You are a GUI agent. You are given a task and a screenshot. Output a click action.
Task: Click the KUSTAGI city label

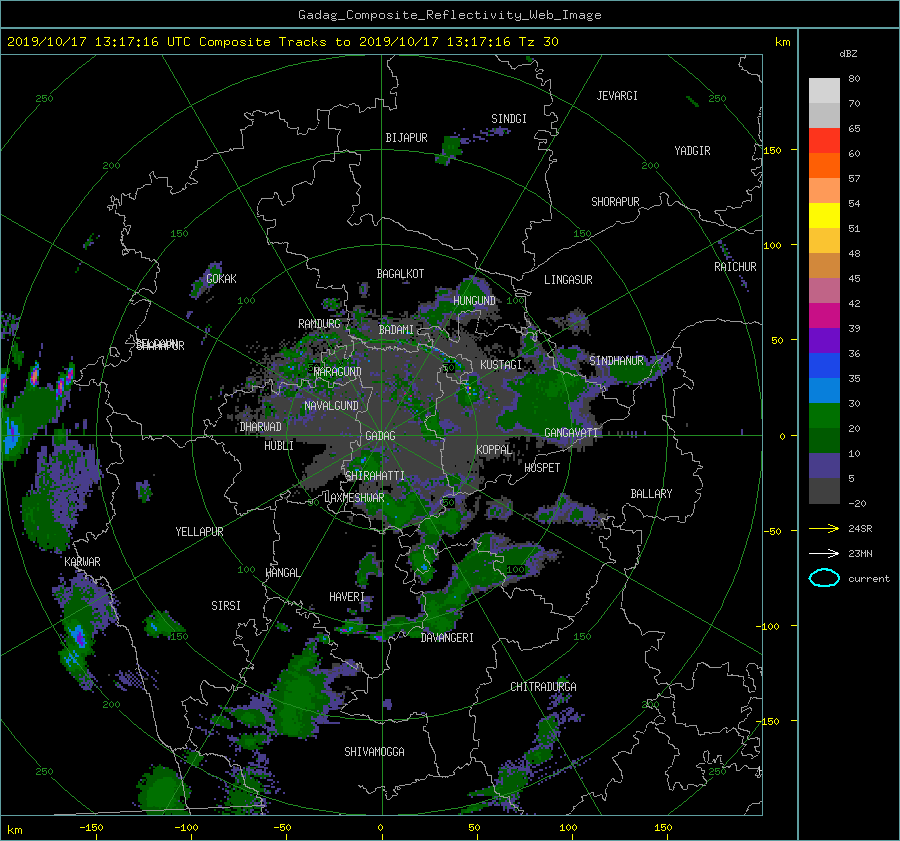pyautogui.click(x=501, y=365)
